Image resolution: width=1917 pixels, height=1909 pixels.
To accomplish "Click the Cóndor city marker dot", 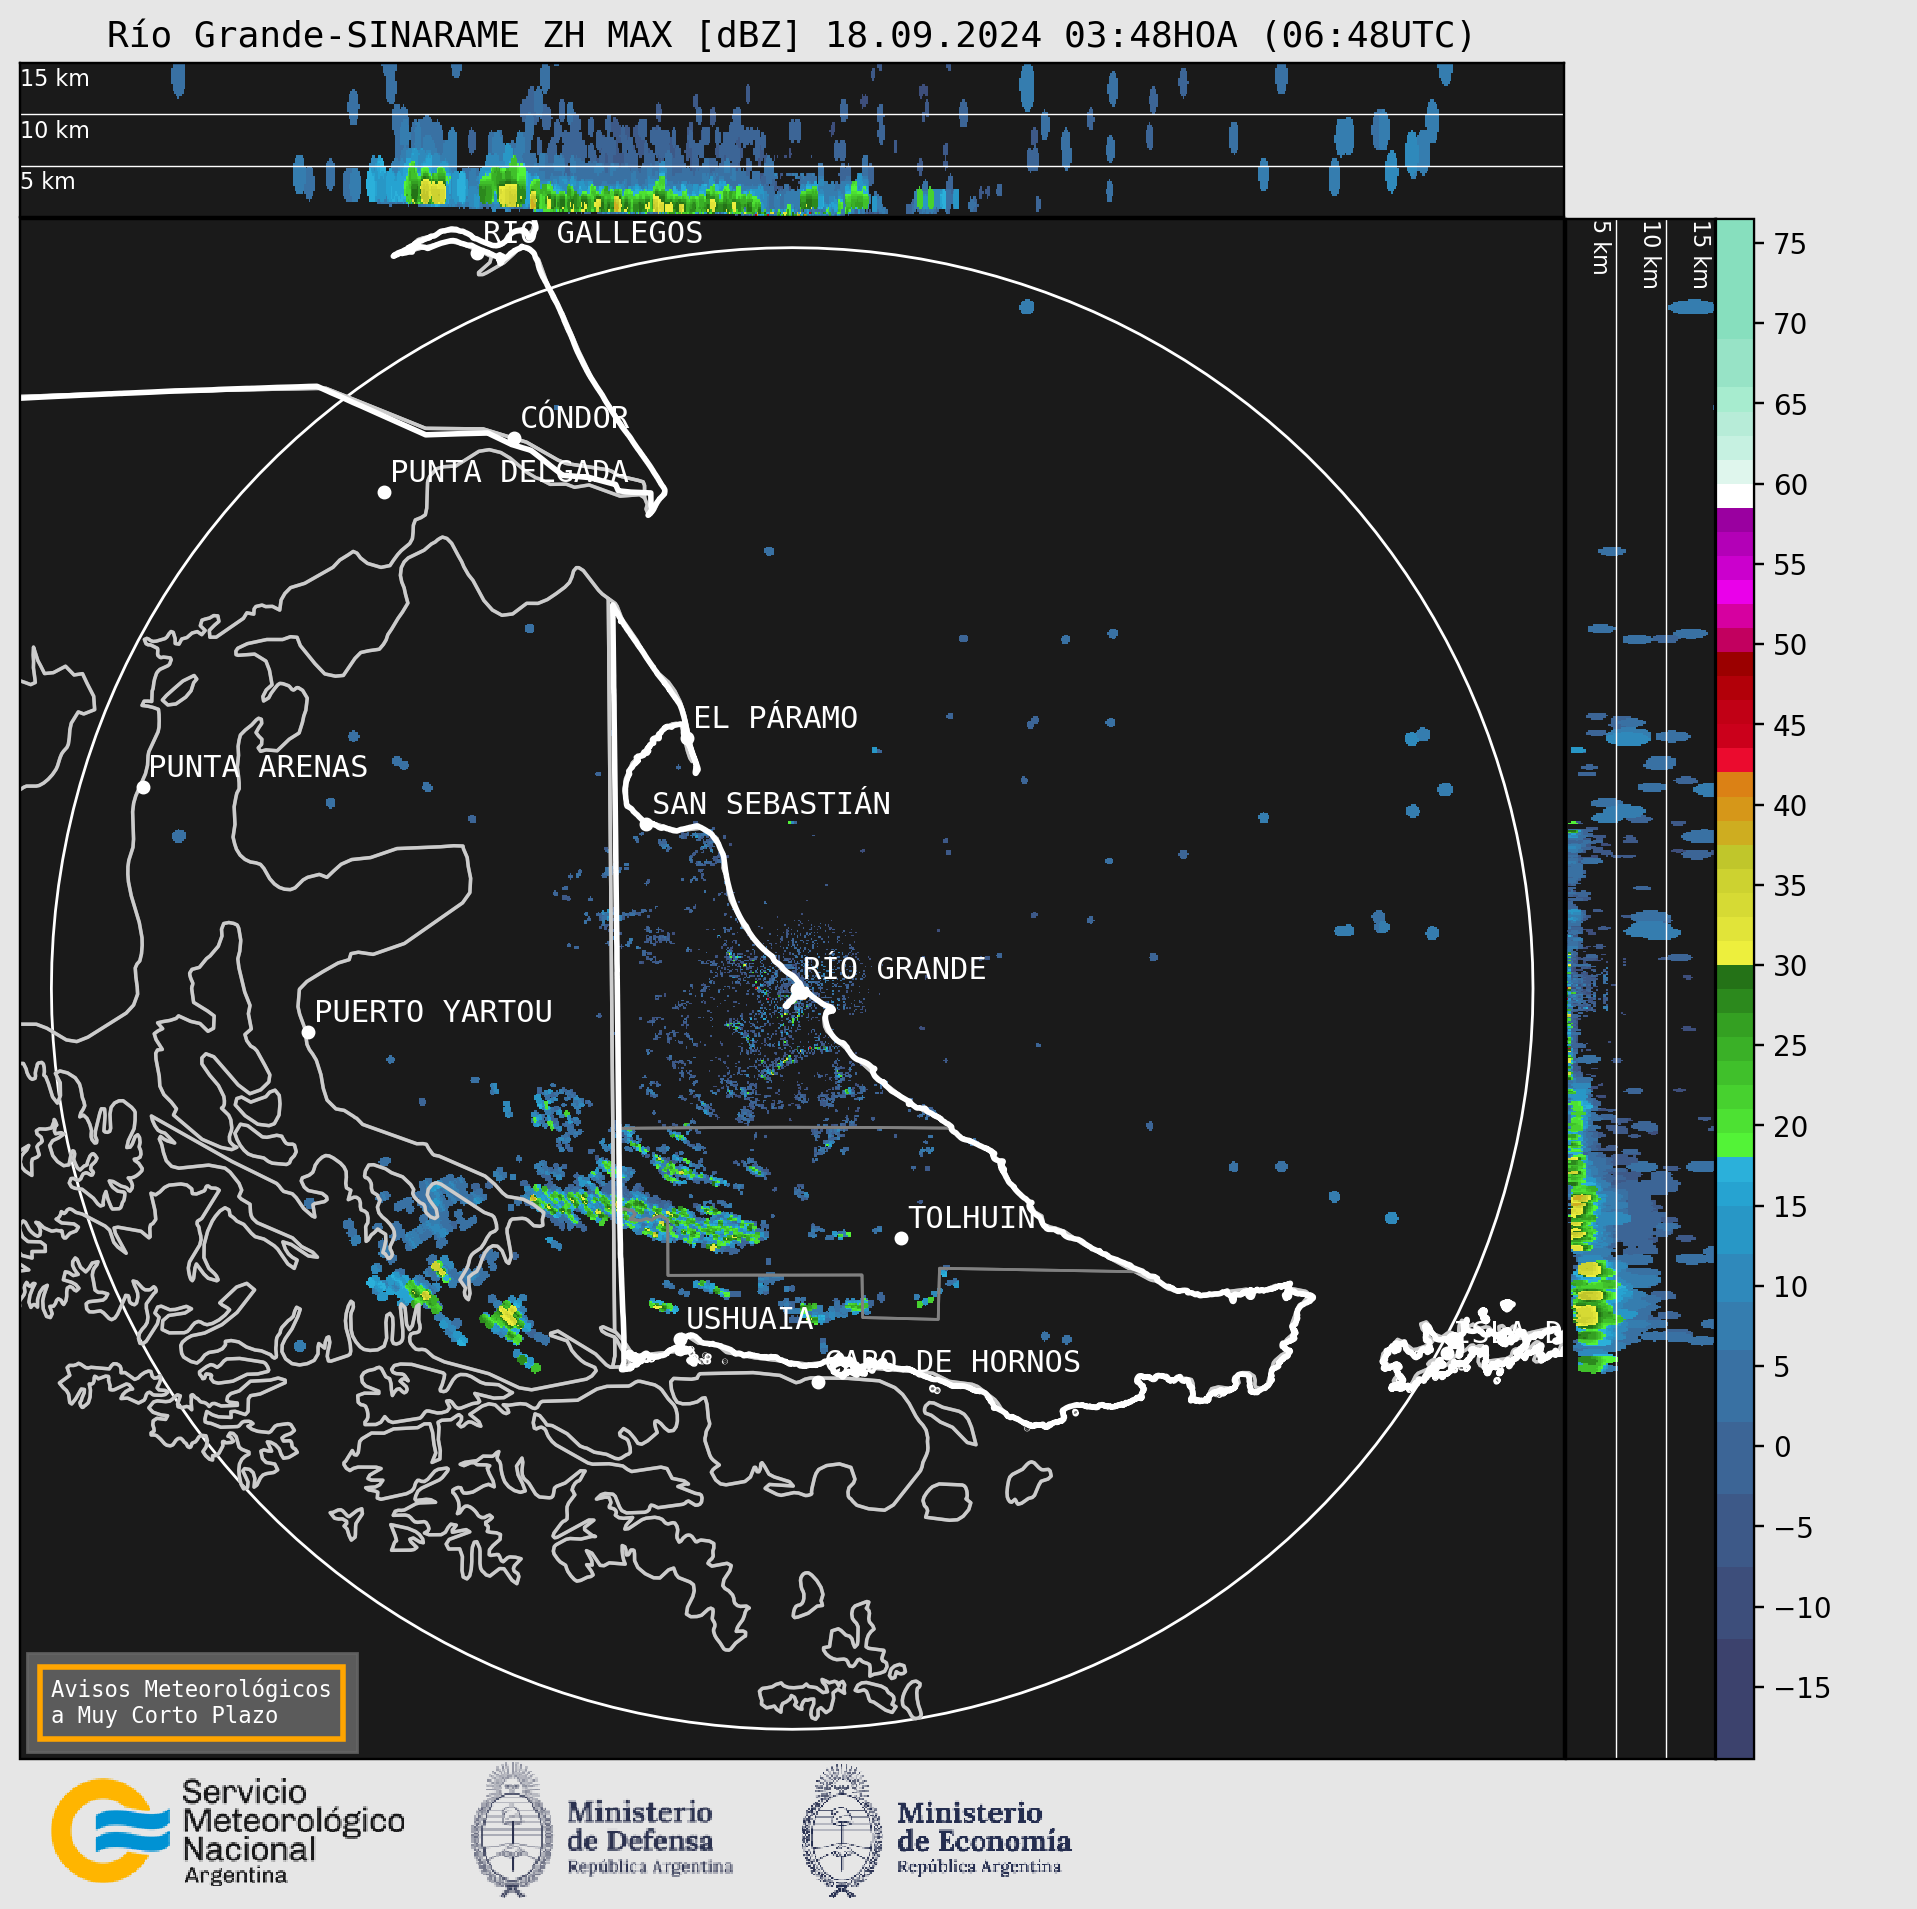I will point(514,438).
